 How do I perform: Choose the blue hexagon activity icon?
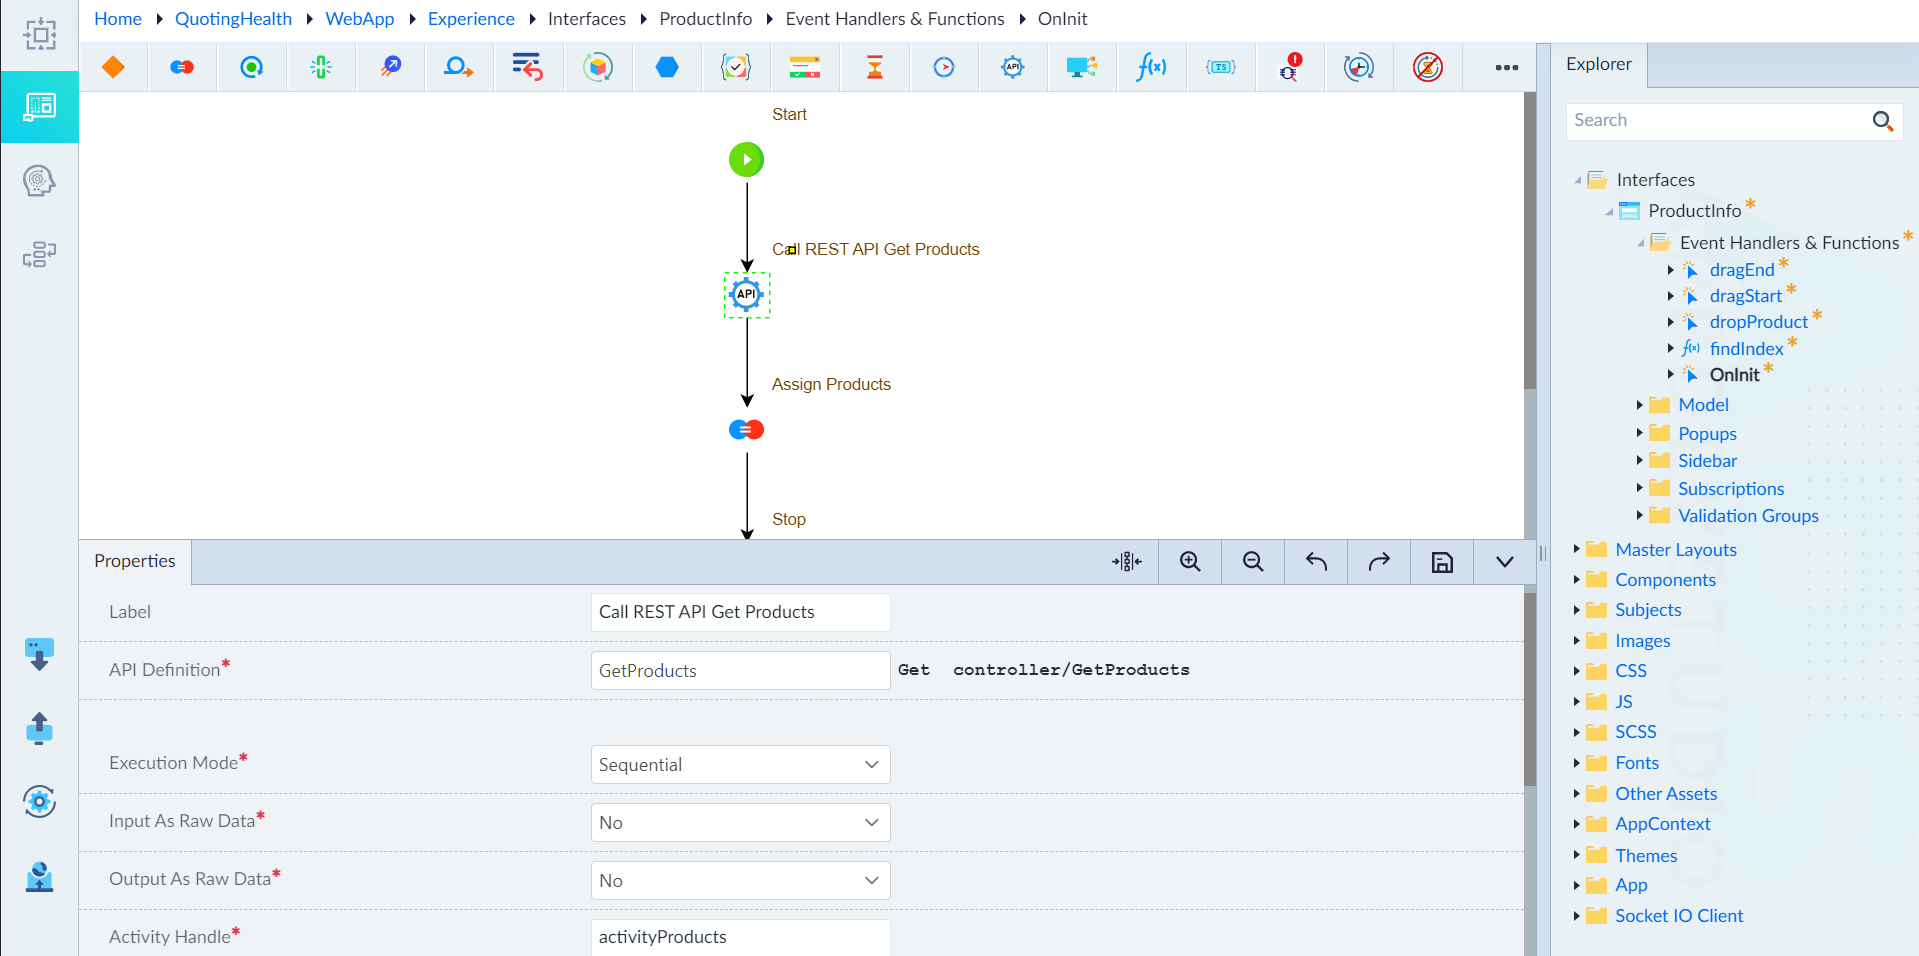coord(667,67)
